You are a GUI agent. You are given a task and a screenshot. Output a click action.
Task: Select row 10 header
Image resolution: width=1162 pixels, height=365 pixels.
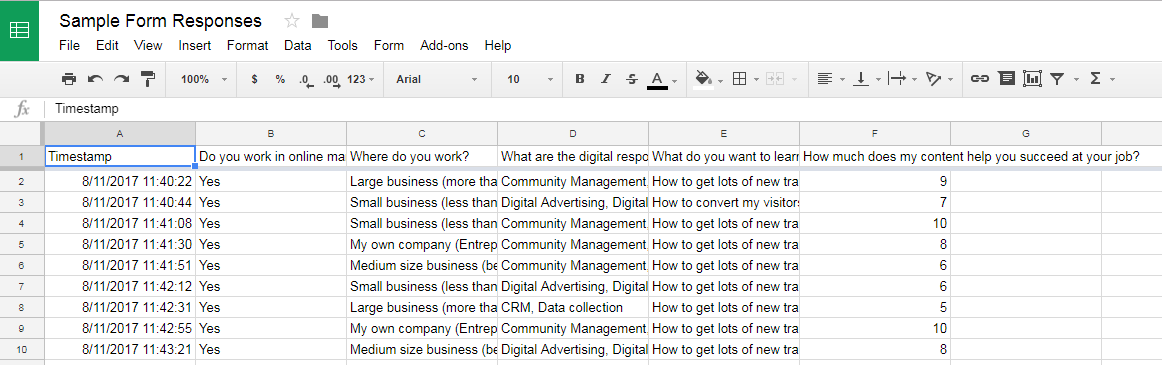(x=22, y=349)
